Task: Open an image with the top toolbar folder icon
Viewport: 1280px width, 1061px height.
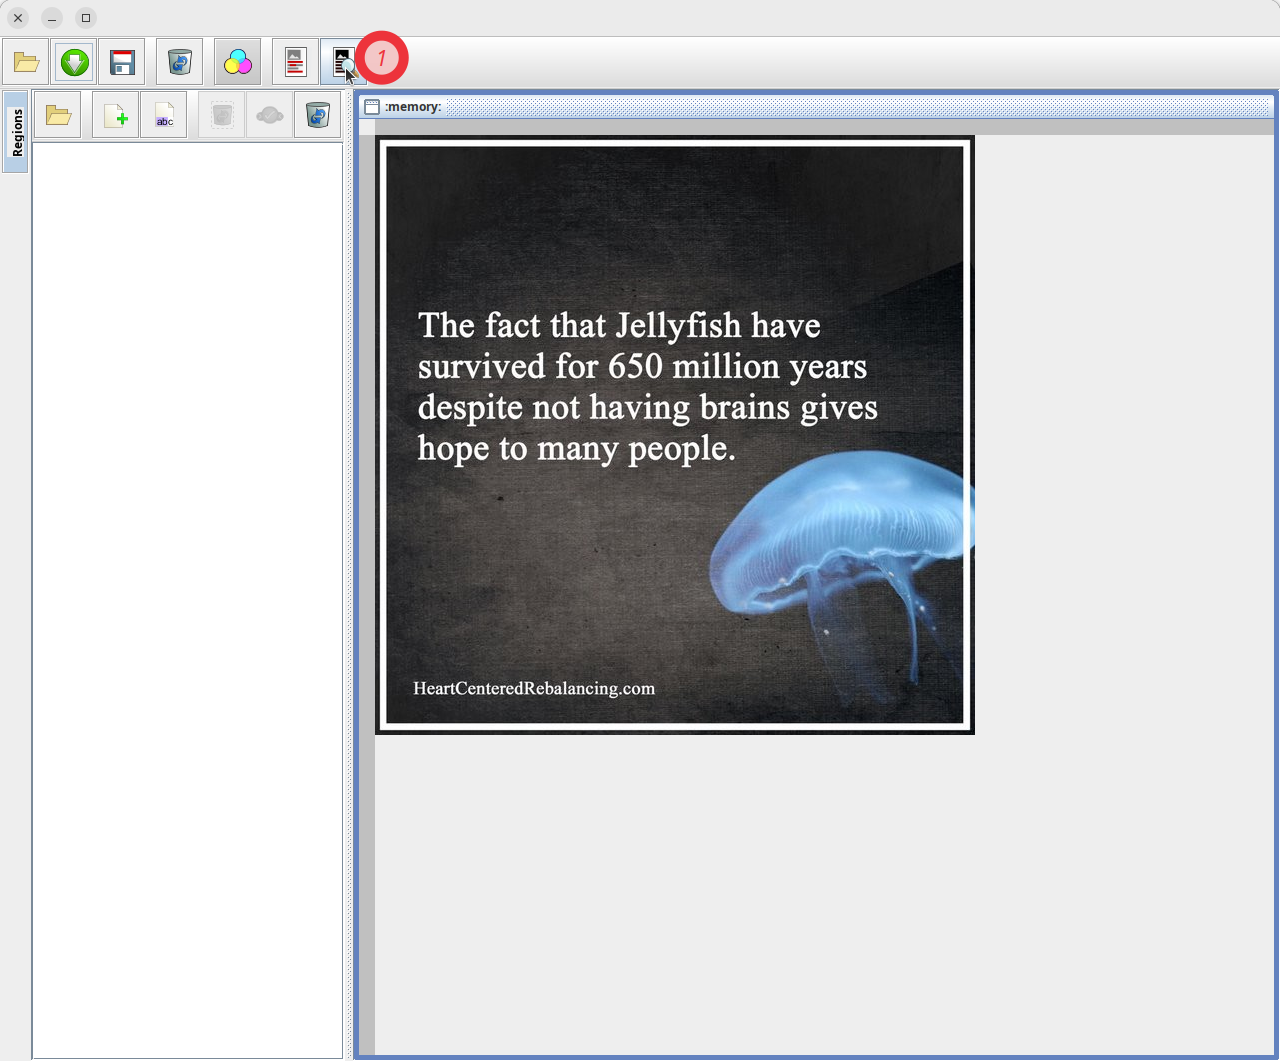Action: (26, 62)
